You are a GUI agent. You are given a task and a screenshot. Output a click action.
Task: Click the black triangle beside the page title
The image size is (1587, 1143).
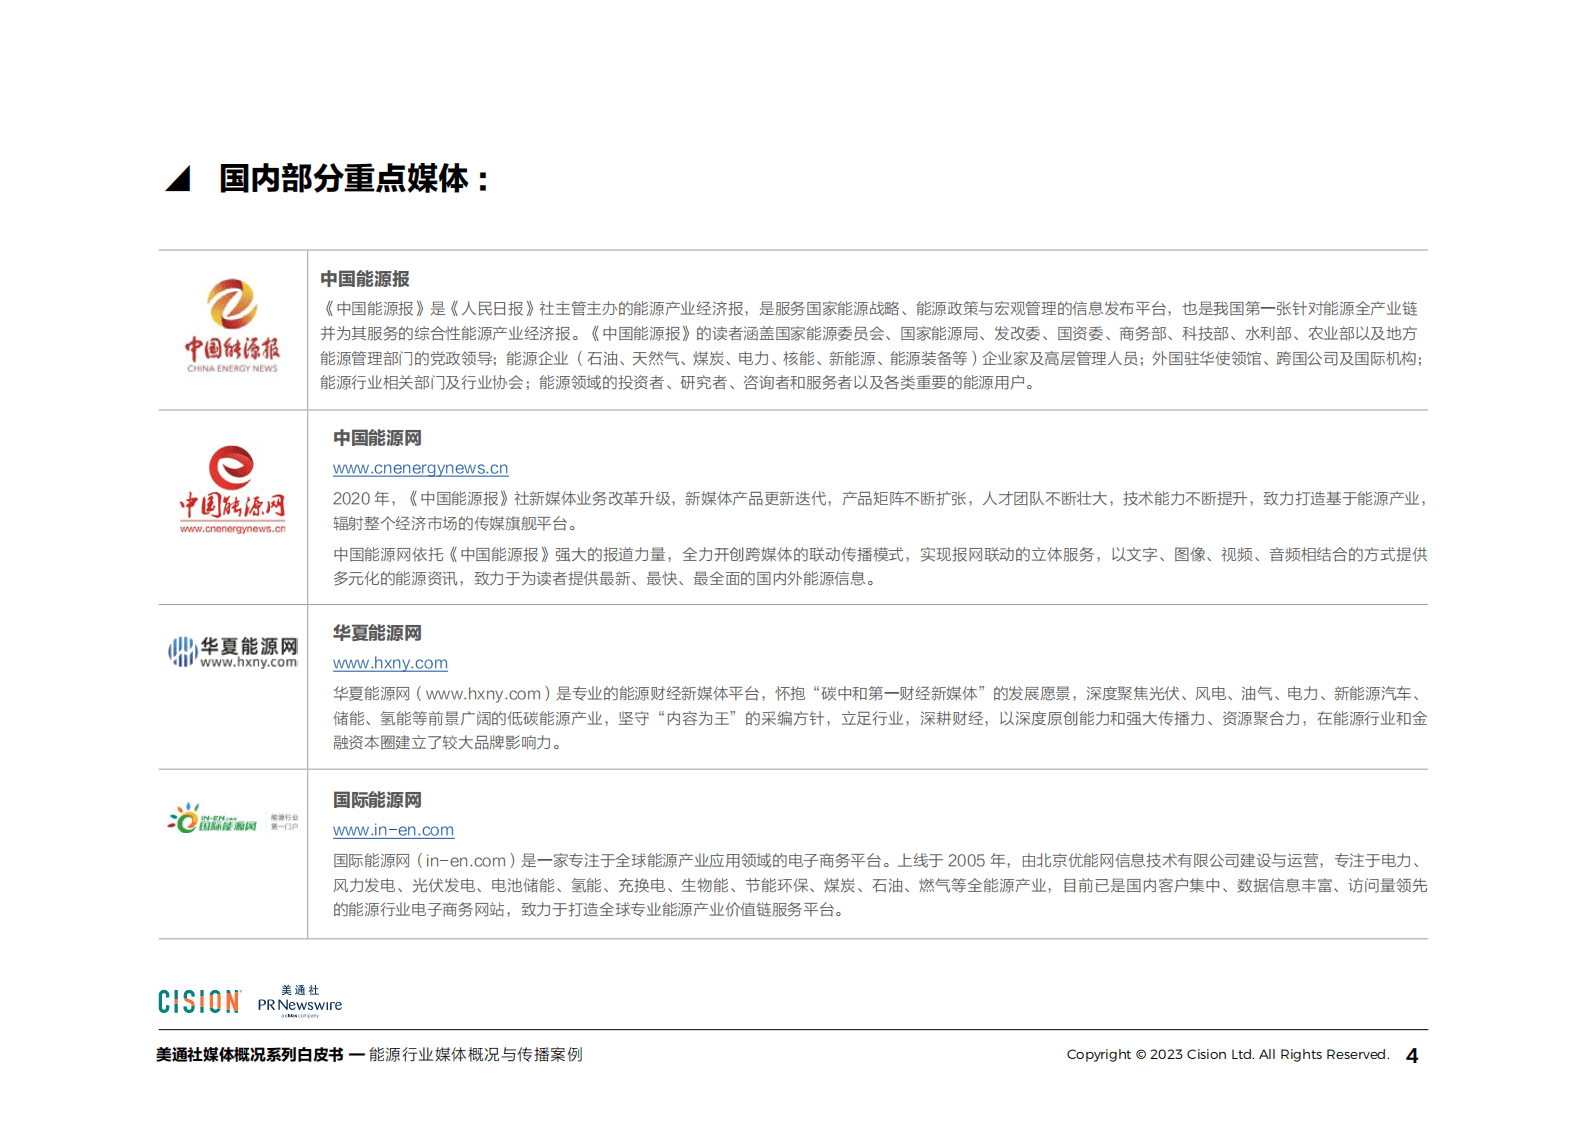(178, 178)
